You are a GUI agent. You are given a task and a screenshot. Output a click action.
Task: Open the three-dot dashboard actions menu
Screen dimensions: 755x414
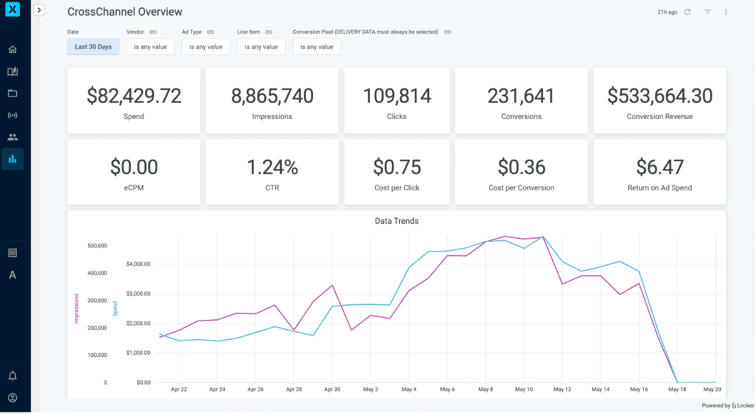click(x=726, y=12)
